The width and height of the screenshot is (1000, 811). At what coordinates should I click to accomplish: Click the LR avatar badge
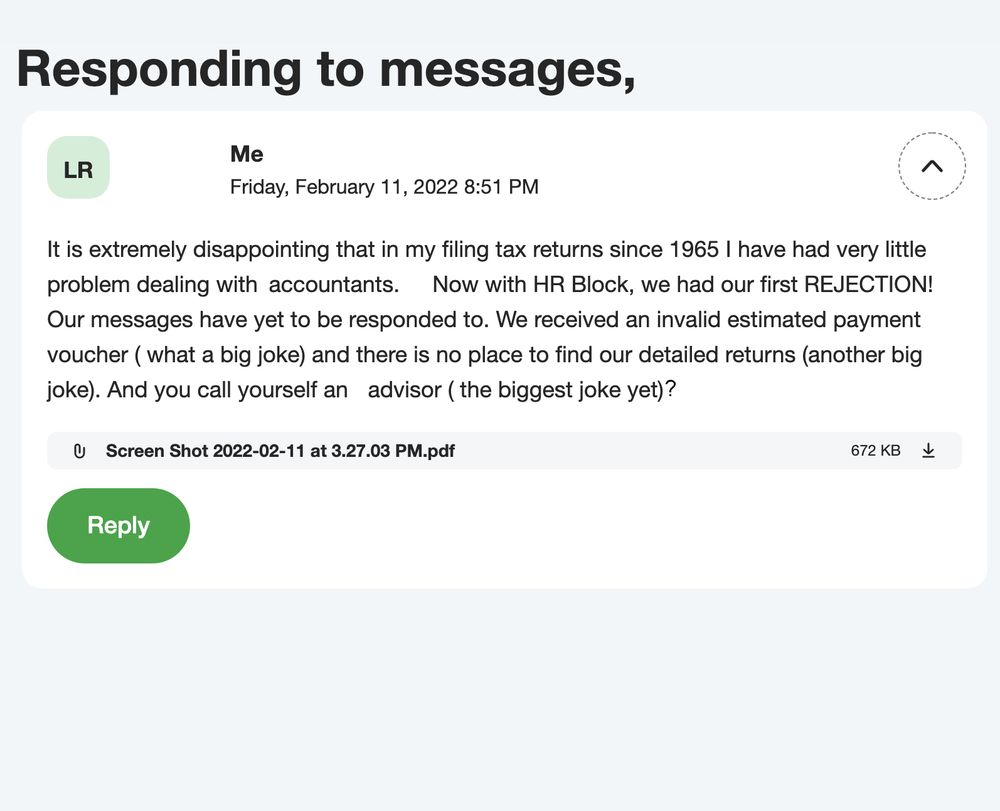click(x=78, y=168)
